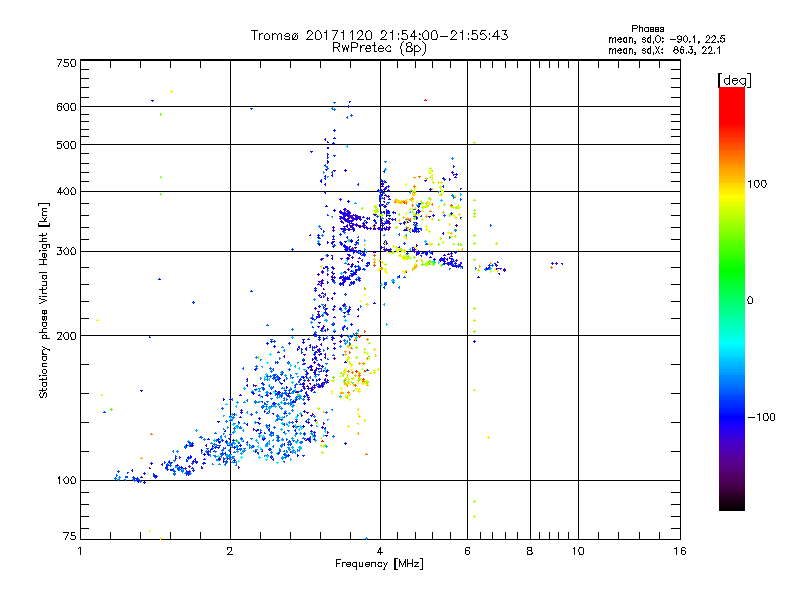Click the 'Stationary phase Virtual Height [km]' axis title
Viewport: 800px width, 600px height.
click(x=44, y=301)
